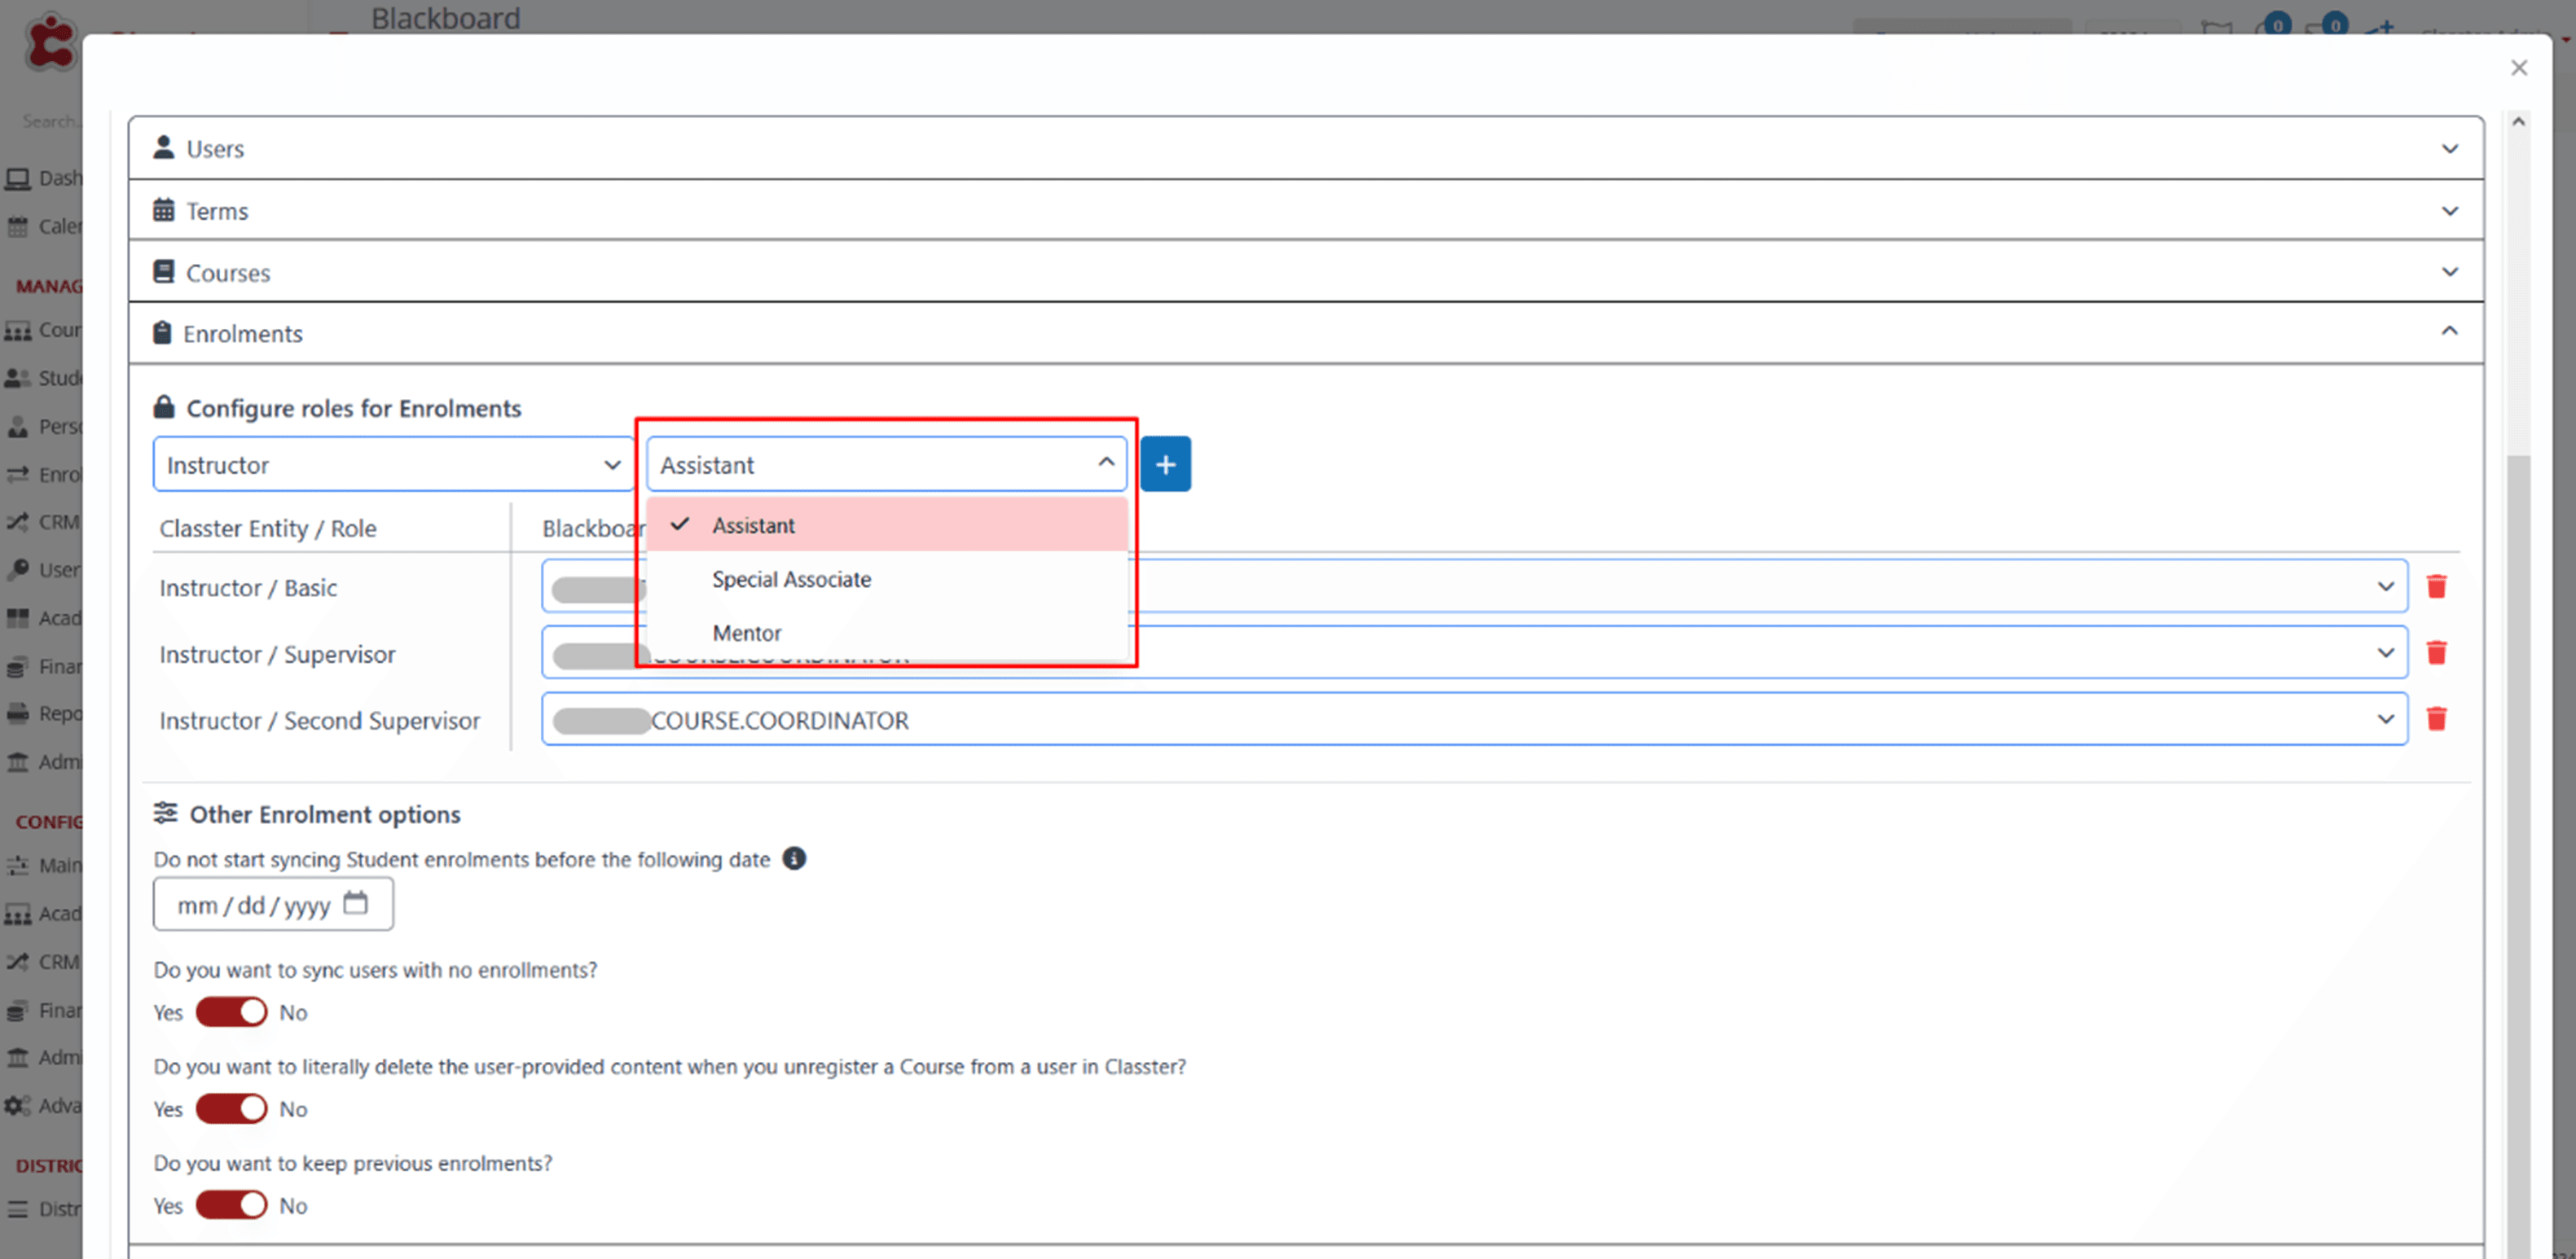
Task: Click the scrollbar up arrow
Action: coord(2519,122)
